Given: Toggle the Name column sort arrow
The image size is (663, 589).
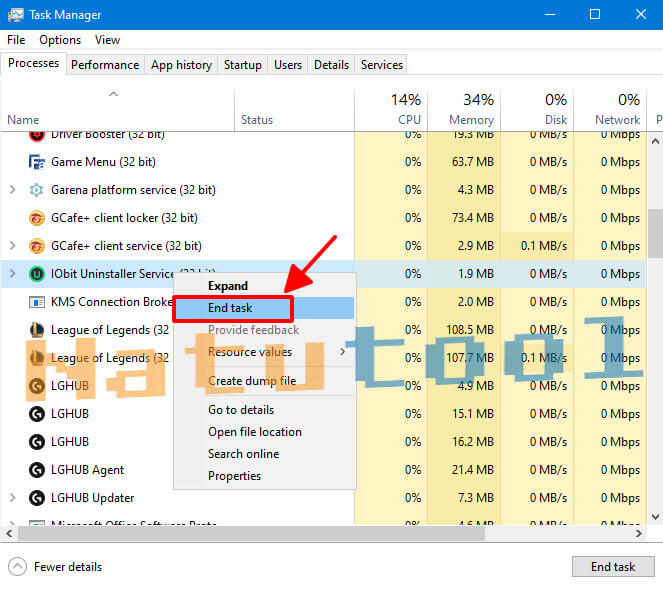Looking at the screenshot, I should (113, 94).
